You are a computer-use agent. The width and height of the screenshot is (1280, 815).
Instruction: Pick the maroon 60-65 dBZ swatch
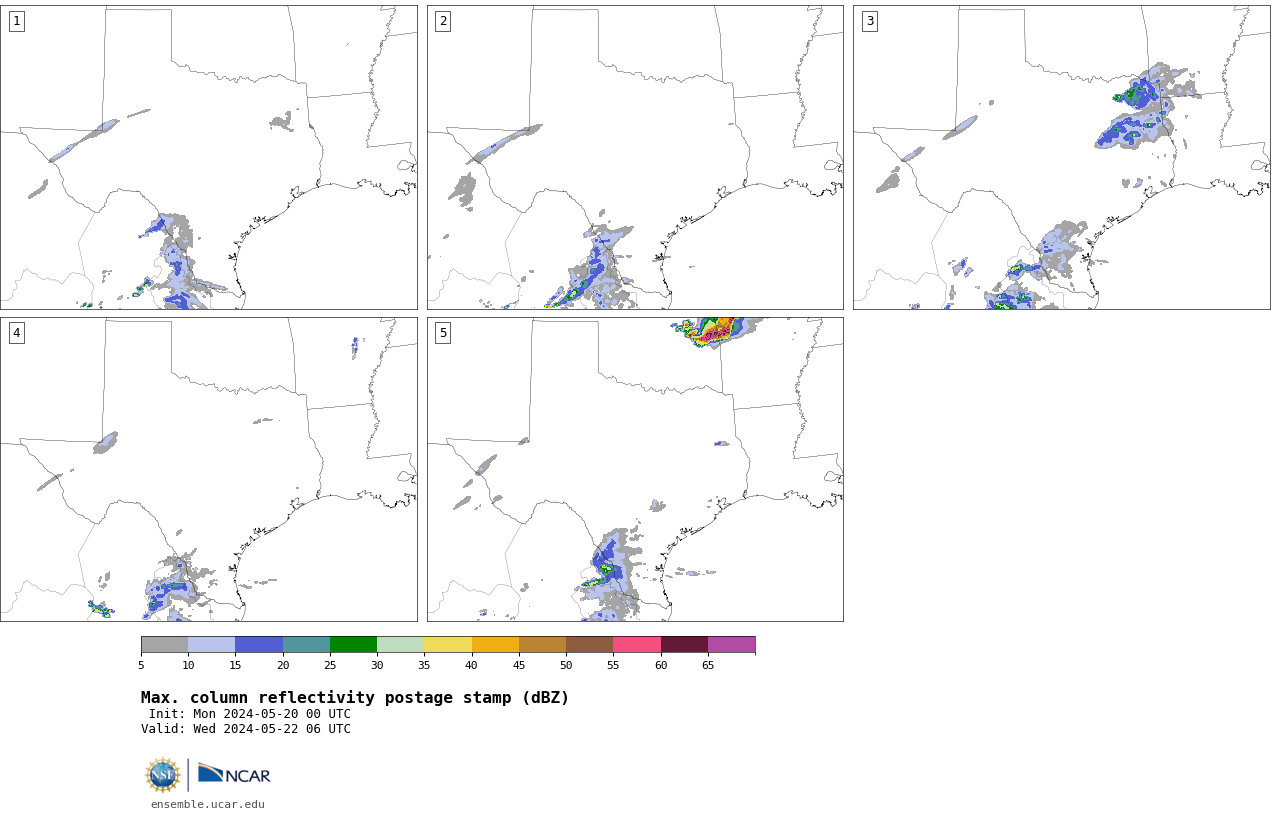point(684,644)
